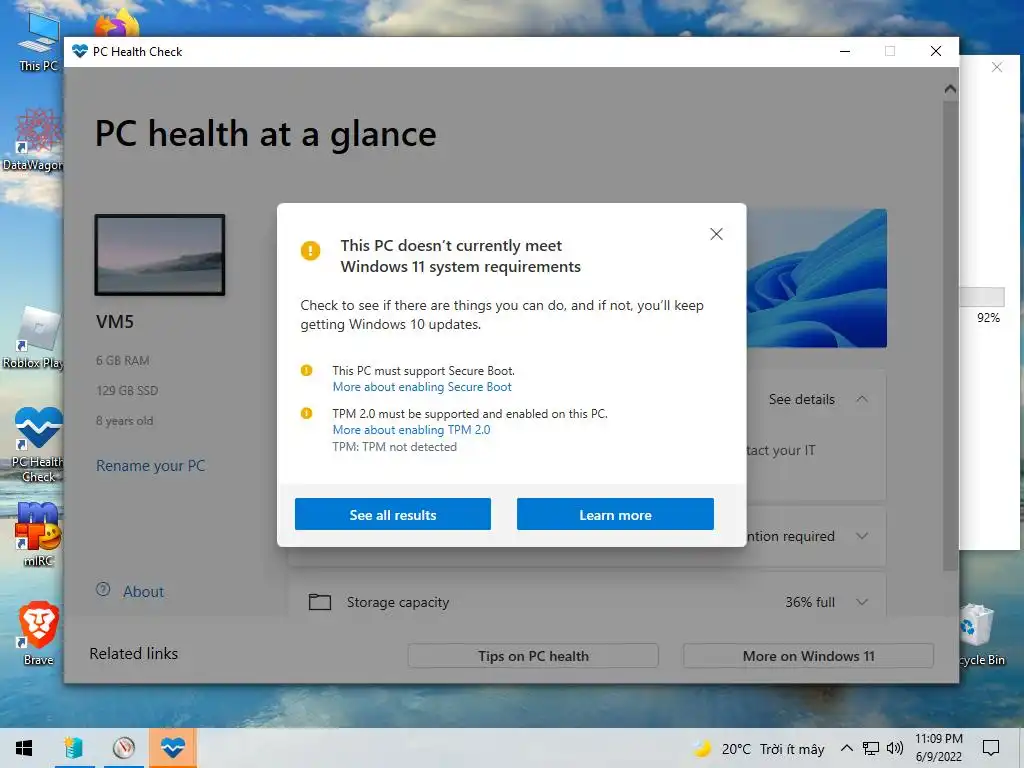Click the Storage capacity folder icon

click(319, 601)
